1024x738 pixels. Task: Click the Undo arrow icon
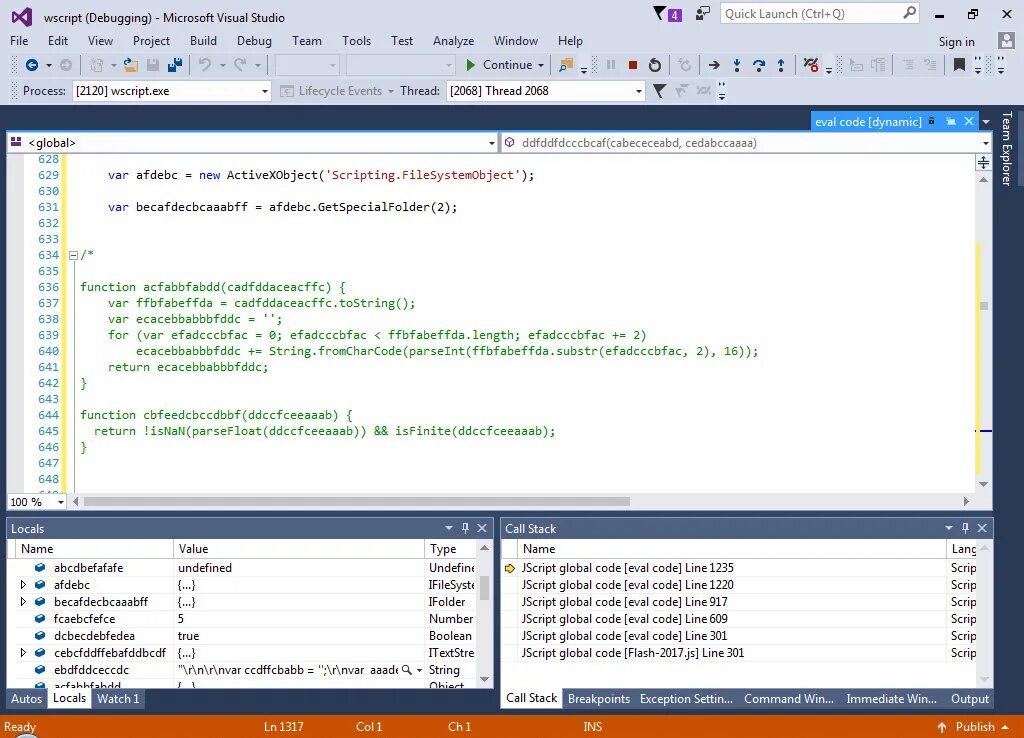coord(205,65)
